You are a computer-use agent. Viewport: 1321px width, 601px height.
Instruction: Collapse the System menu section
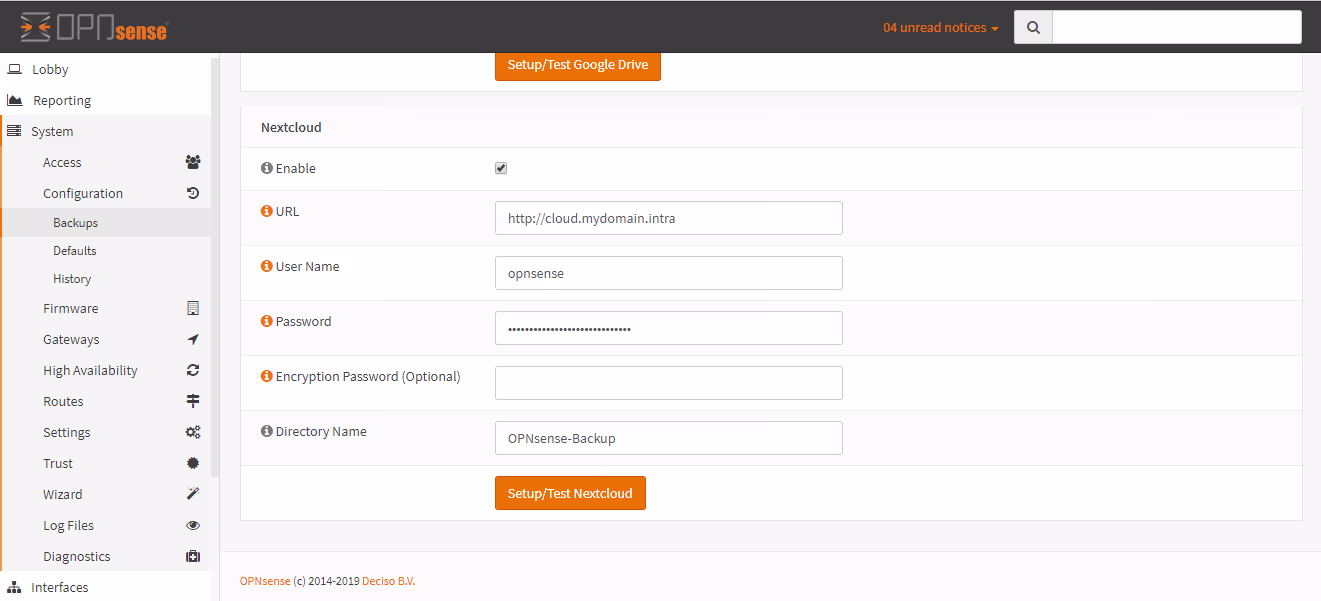click(52, 131)
